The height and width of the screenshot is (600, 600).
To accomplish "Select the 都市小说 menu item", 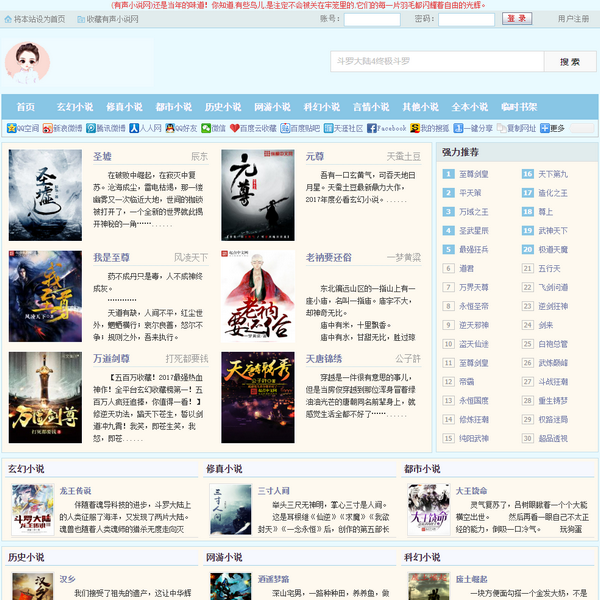I will tap(173, 107).
